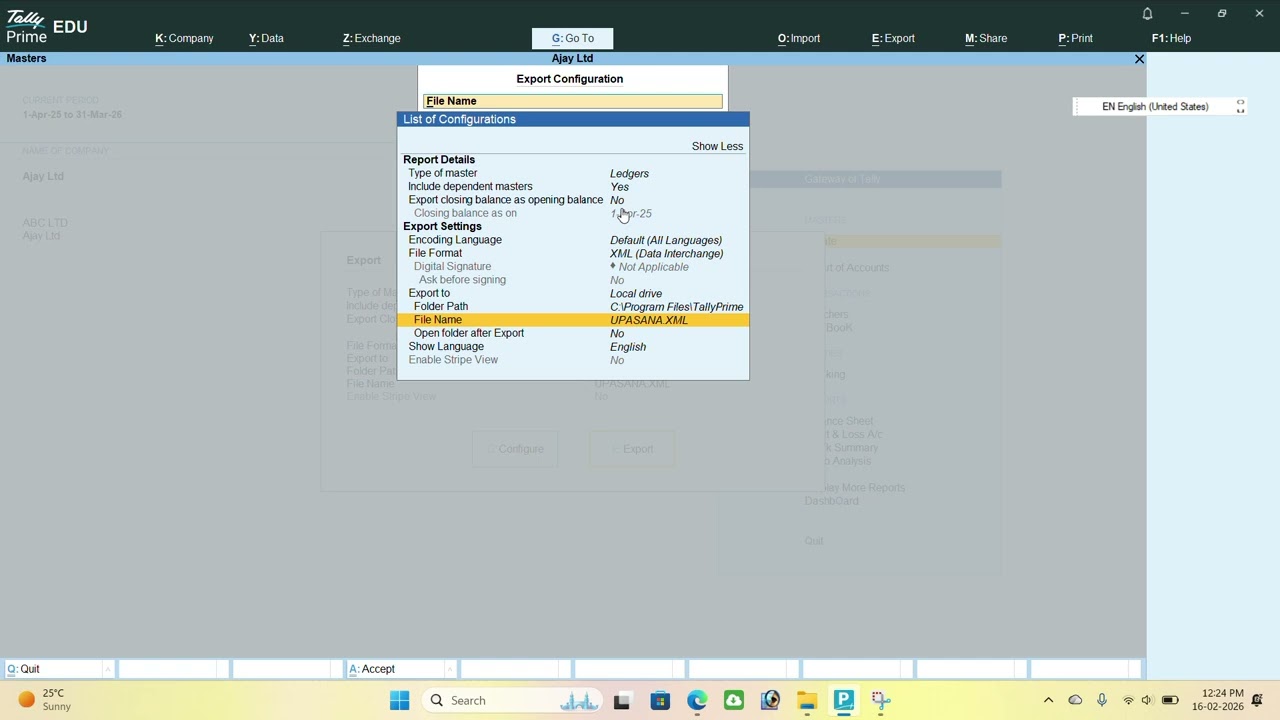Click the Local drive value

[636, 294]
